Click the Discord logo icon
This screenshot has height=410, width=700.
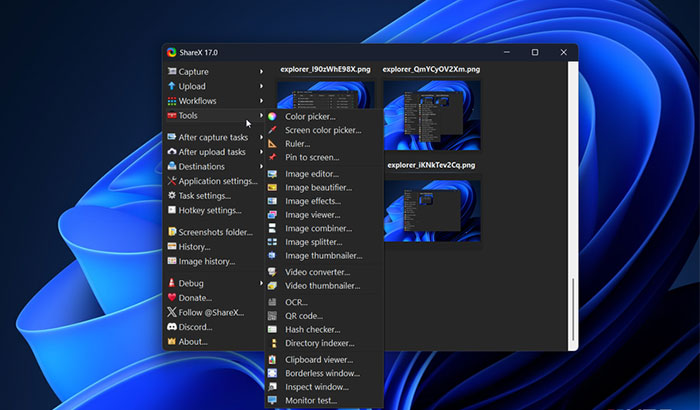(x=172, y=327)
